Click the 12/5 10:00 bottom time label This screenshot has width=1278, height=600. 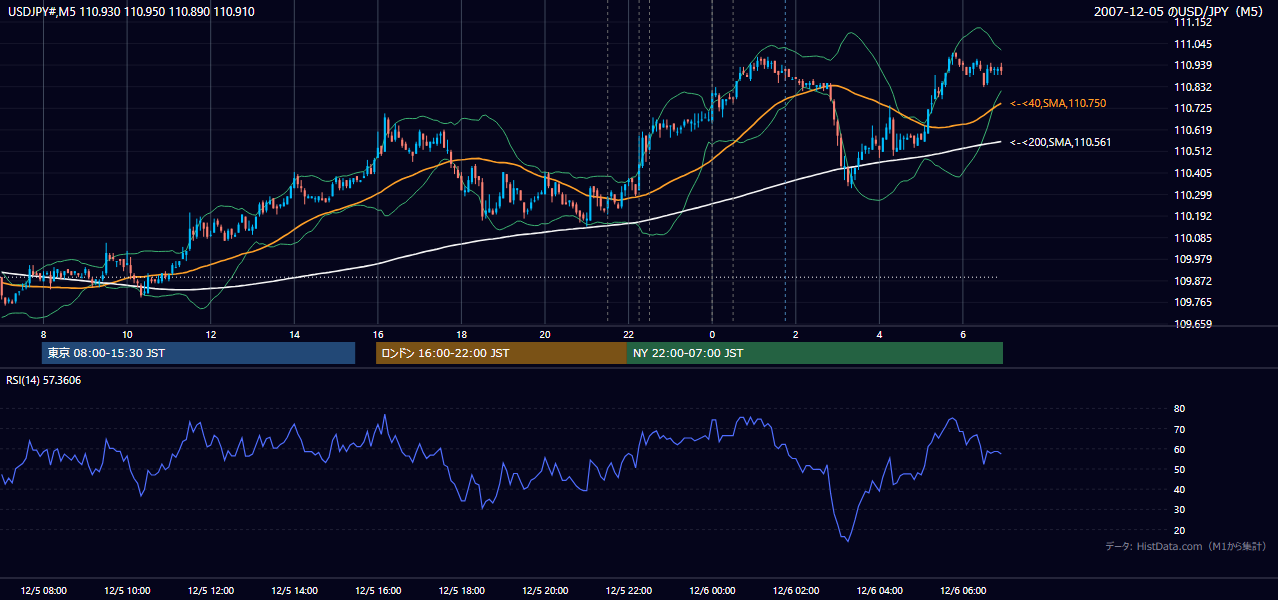coord(127,591)
